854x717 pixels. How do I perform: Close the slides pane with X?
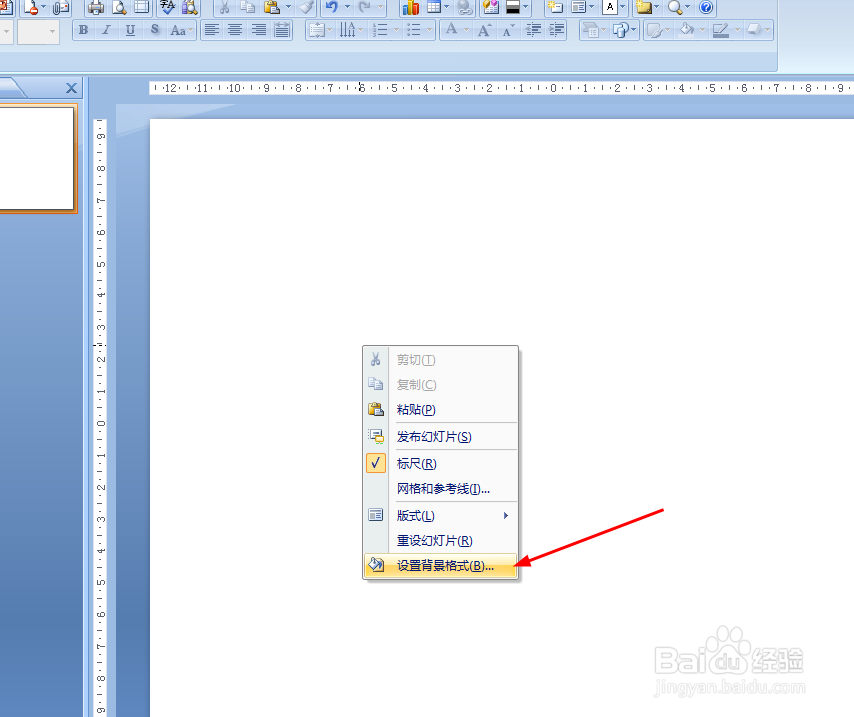[71, 88]
